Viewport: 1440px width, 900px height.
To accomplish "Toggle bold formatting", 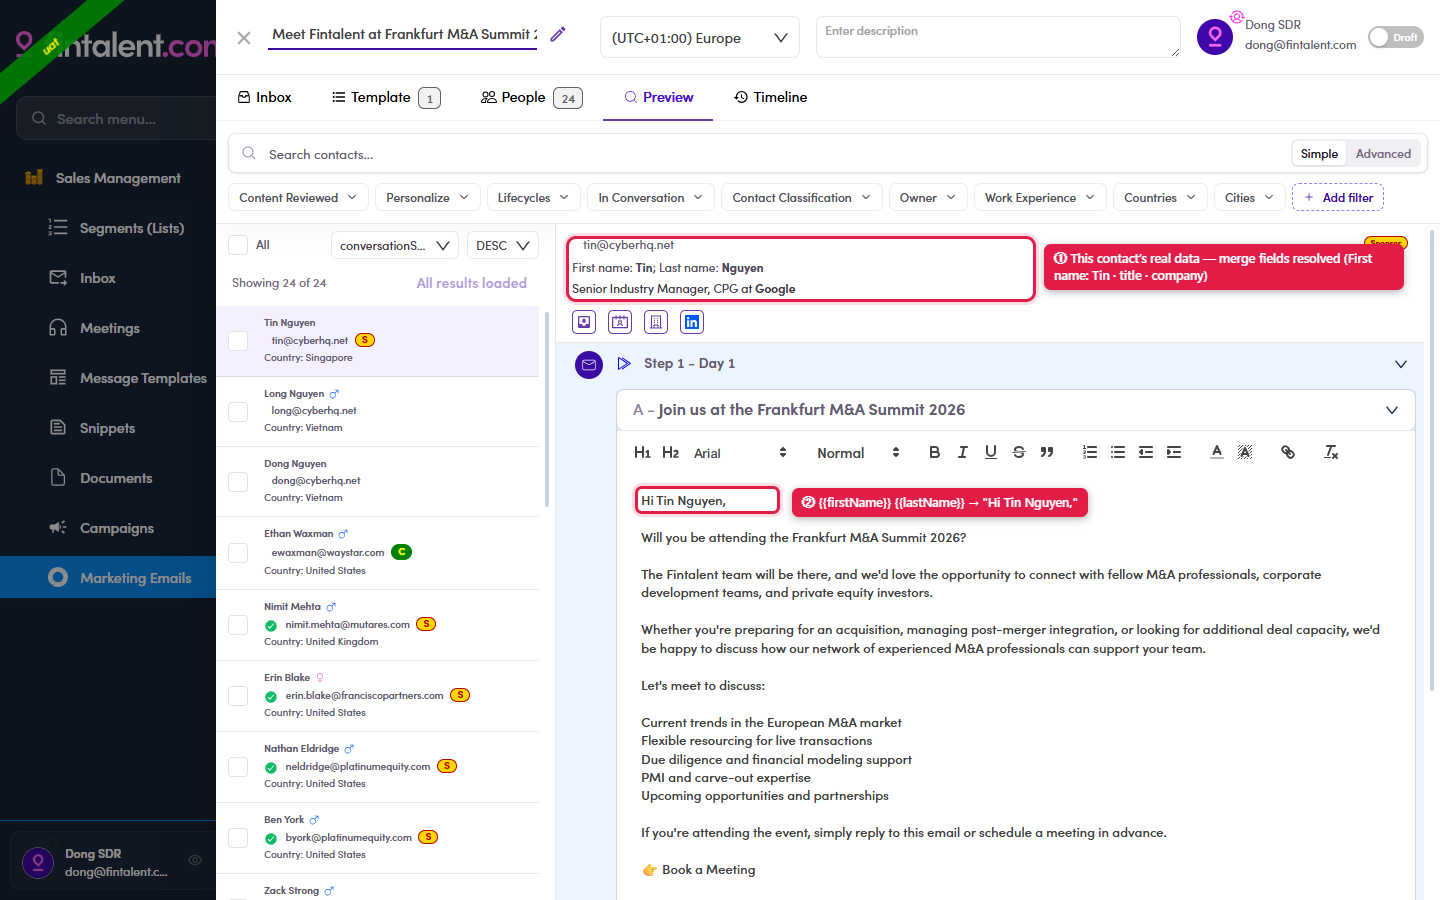I will 934,452.
